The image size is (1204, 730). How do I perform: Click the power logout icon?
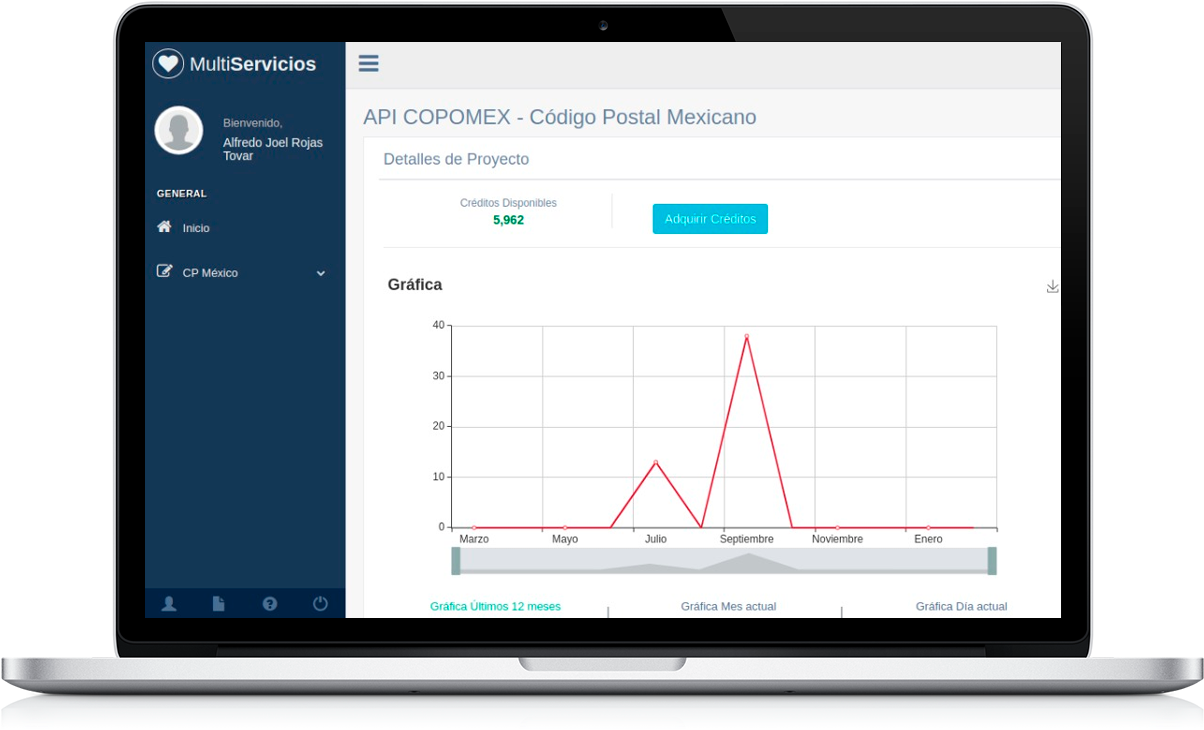(x=320, y=603)
